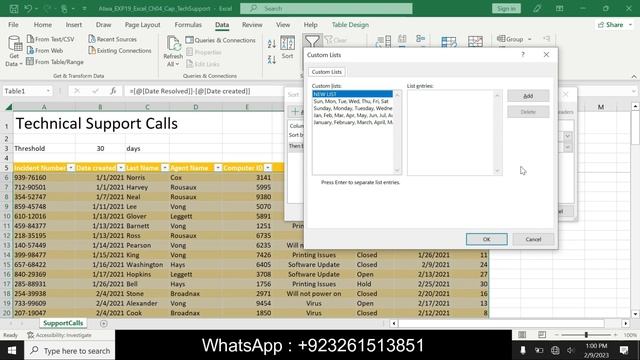Image resolution: width=640 pixels, height=360 pixels.
Task: Open the File menu
Action: (13, 25)
